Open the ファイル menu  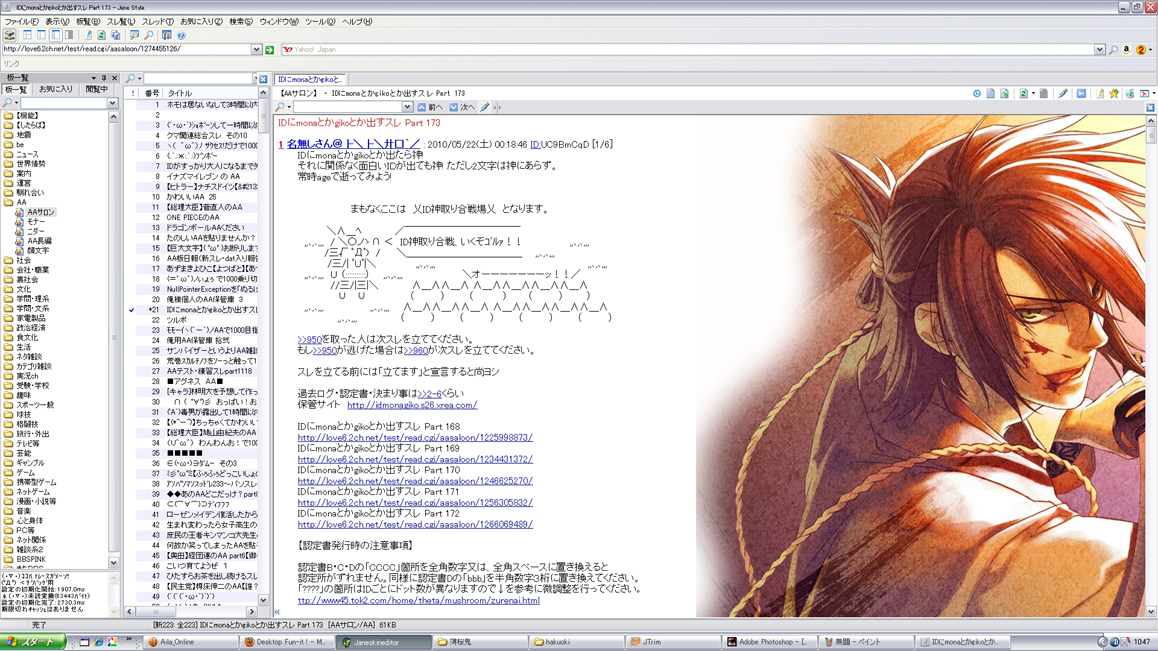(x=21, y=21)
